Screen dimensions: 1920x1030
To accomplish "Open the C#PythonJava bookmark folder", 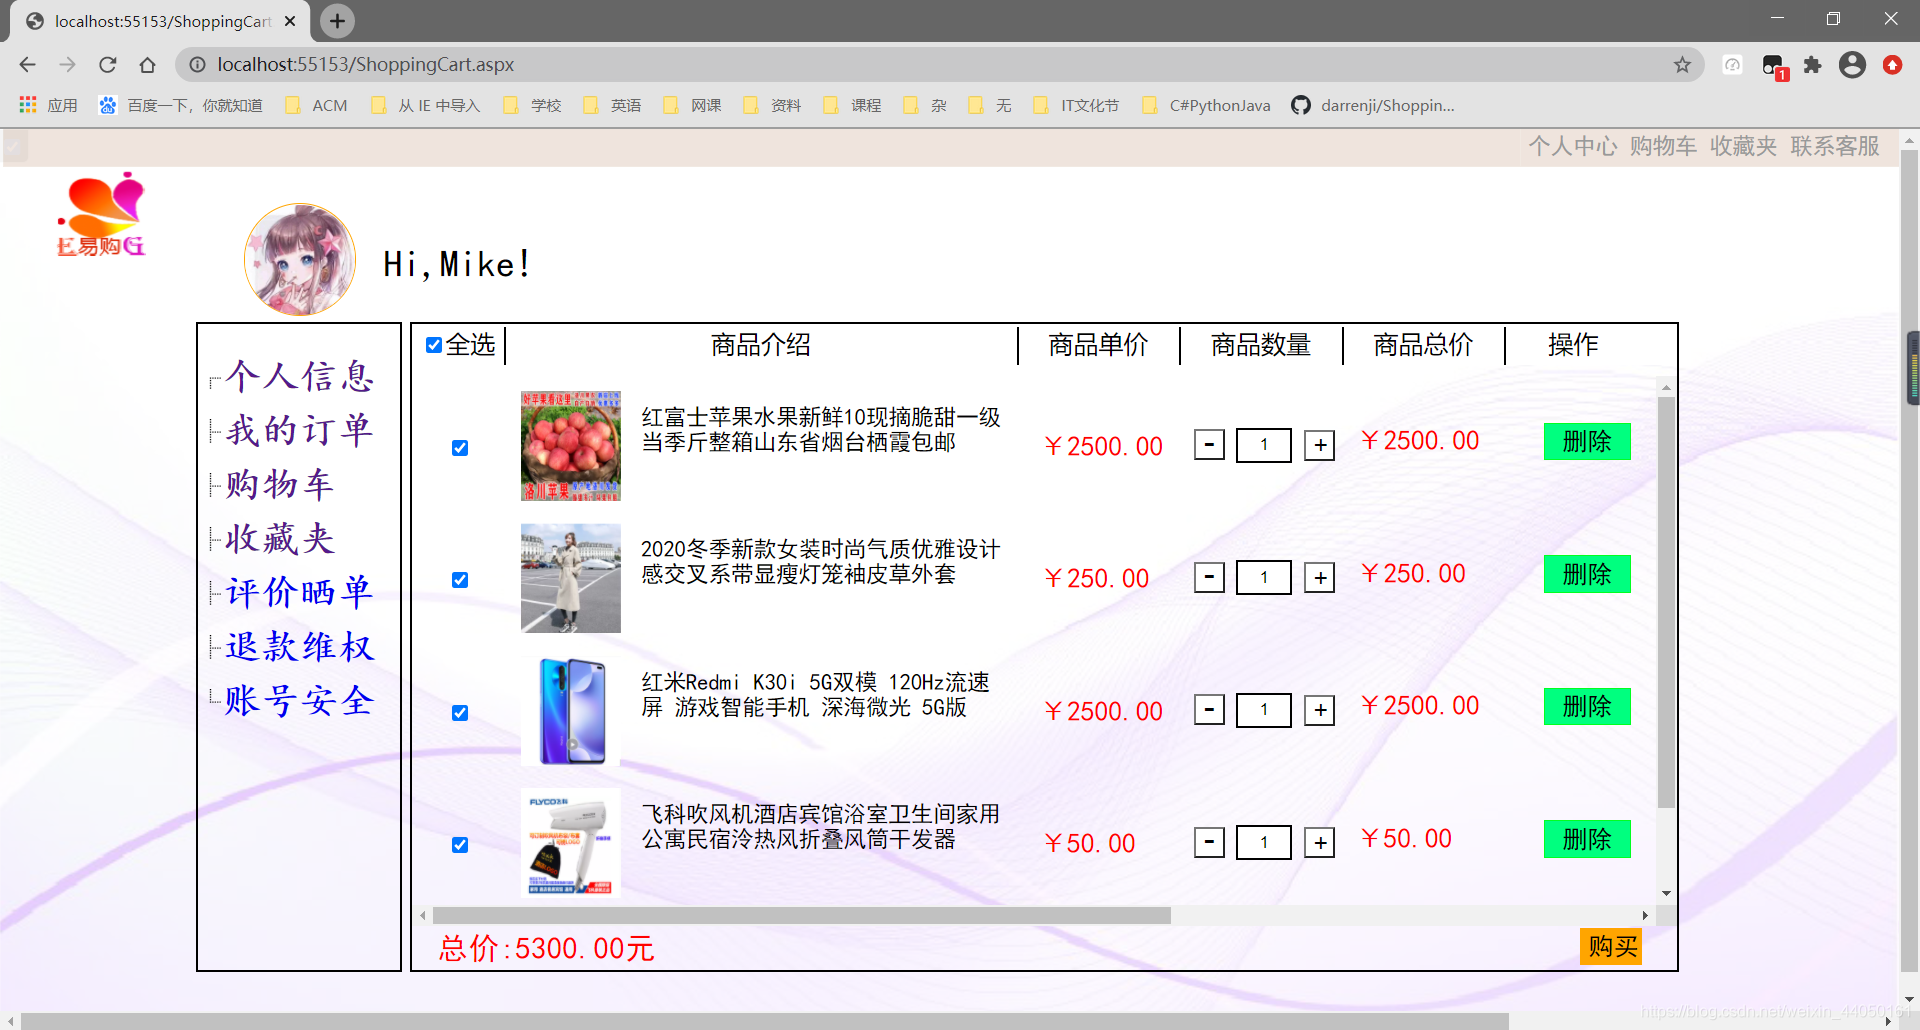I will (1206, 105).
